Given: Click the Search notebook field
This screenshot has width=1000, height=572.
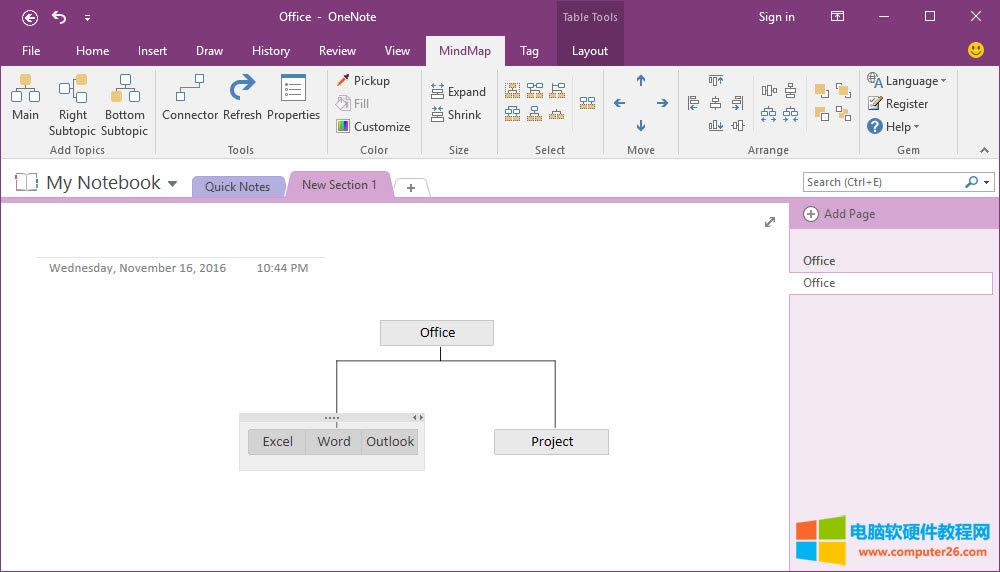Looking at the screenshot, I should point(882,182).
